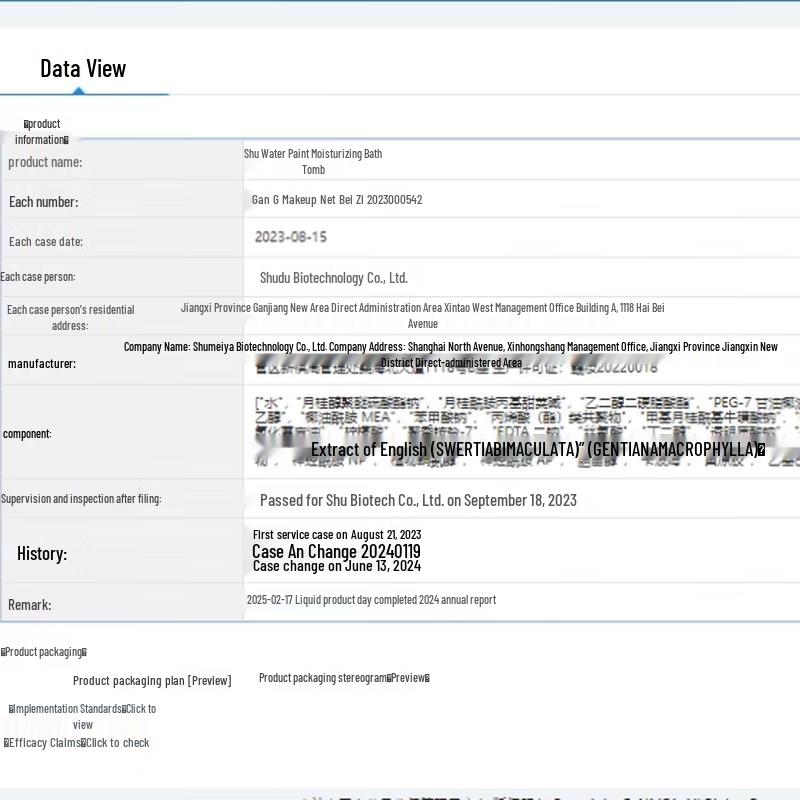Click Case change on June 13, 2024 entry

pos(337,566)
